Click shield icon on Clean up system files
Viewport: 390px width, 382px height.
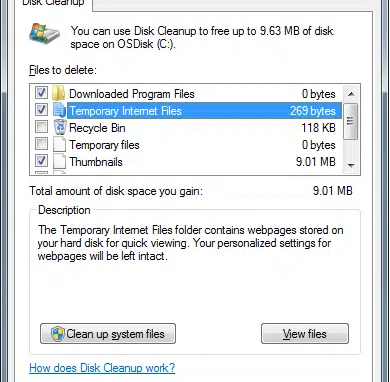pos(58,334)
